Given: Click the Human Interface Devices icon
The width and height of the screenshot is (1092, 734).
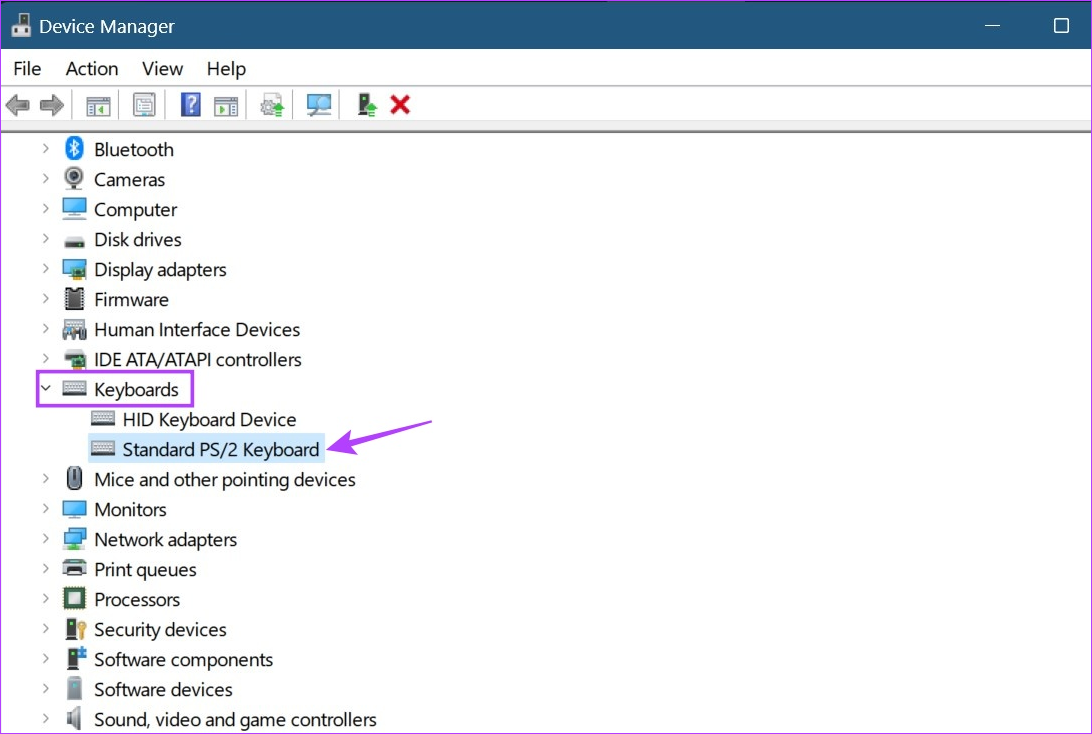Looking at the screenshot, I should coord(75,329).
